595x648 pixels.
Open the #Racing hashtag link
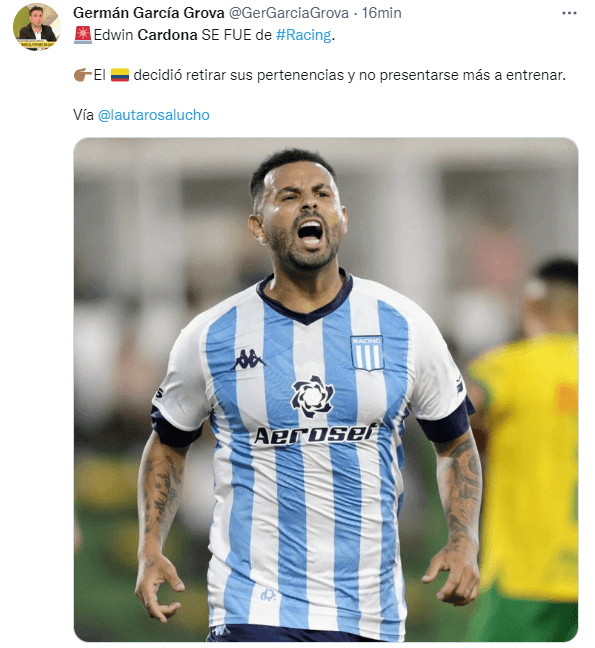point(304,35)
